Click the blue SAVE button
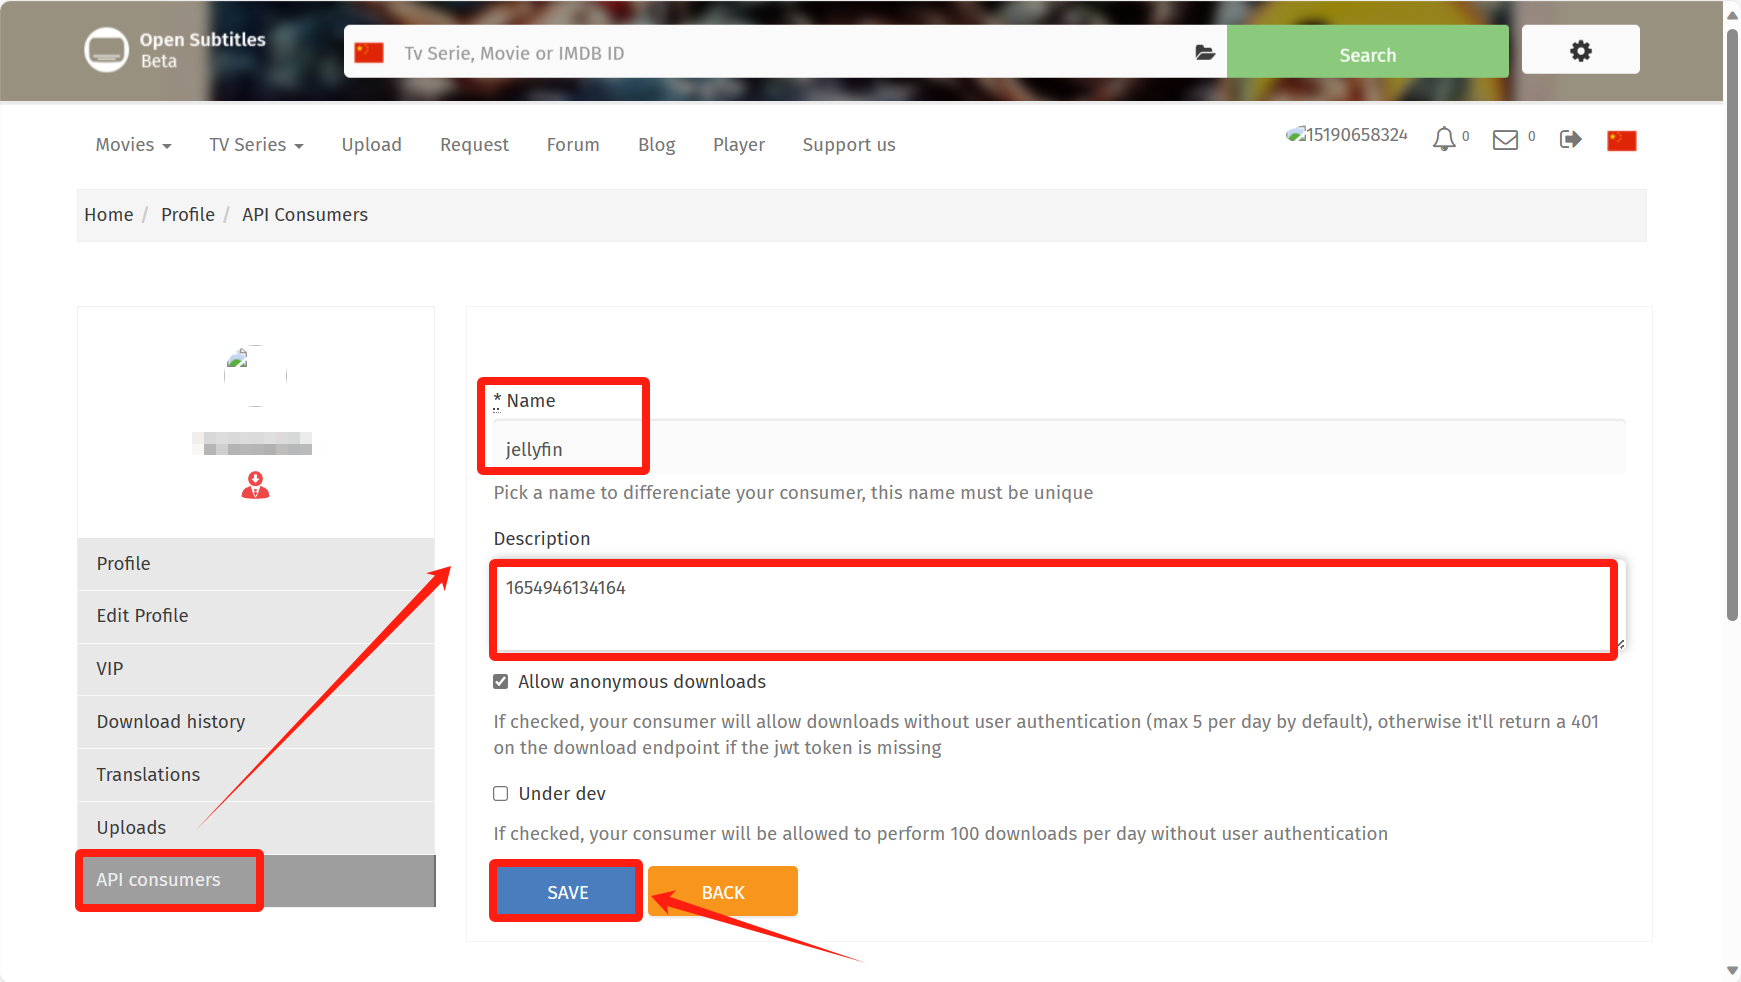 pyautogui.click(x=567, y=892)
